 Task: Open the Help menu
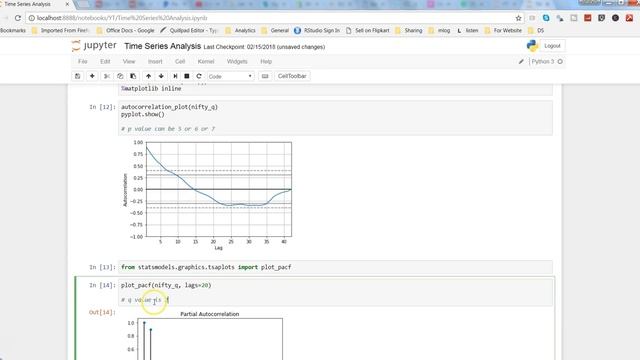(x=266, y=62)
